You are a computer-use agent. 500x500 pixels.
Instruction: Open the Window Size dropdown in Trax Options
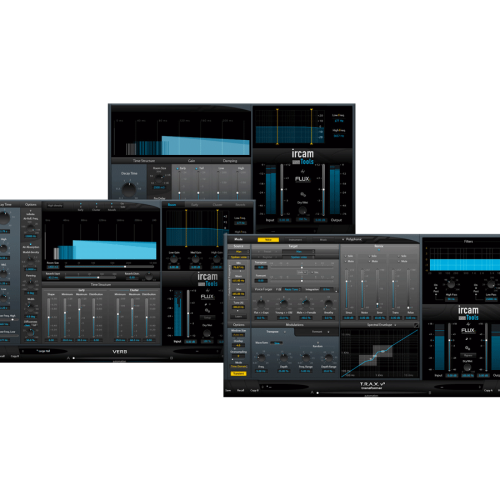(x=238, y=335)
